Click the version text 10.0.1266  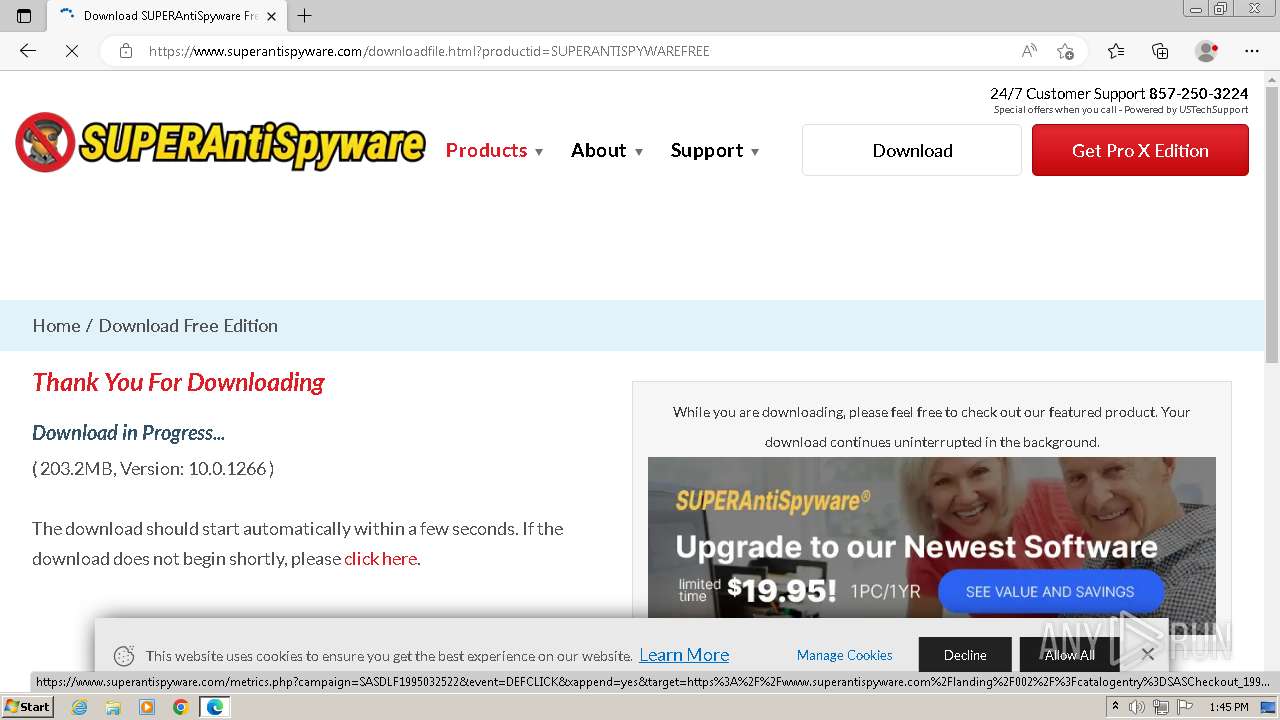pos(227,468)
